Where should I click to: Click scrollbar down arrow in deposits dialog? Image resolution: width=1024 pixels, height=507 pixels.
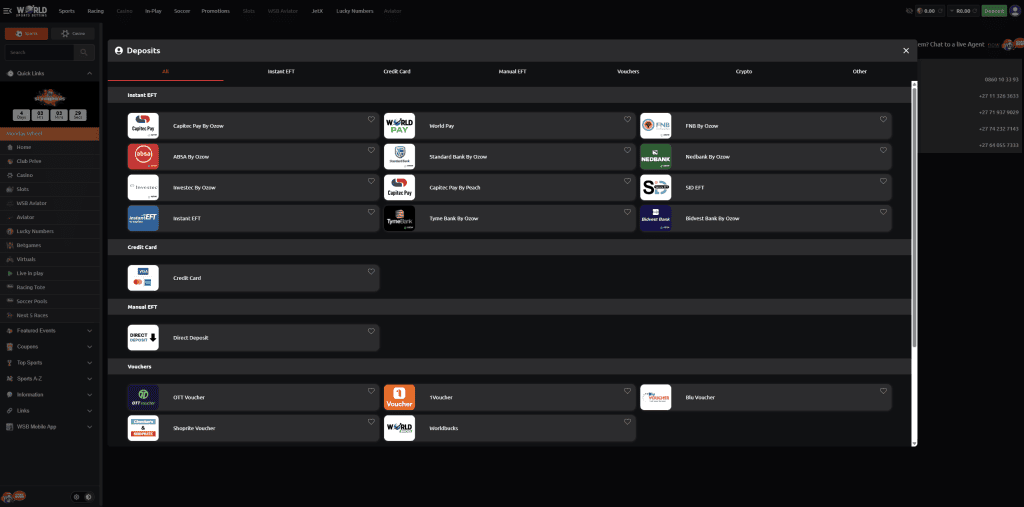coord(914,443)
